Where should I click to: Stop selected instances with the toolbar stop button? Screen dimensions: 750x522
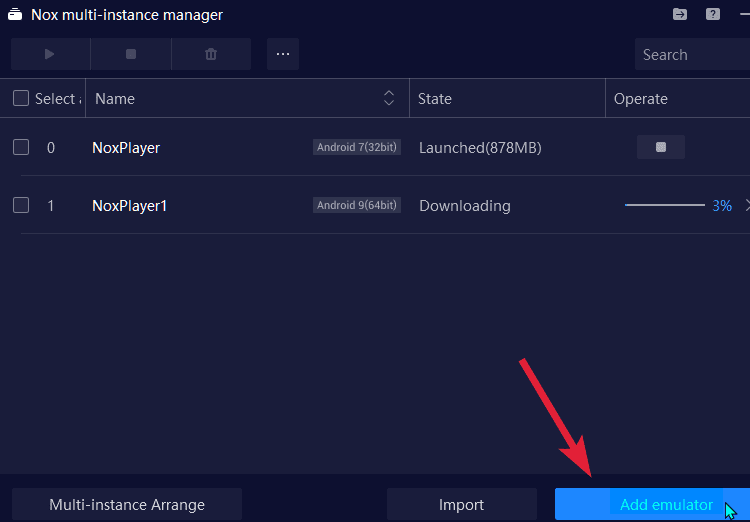[x=131, y=54]
